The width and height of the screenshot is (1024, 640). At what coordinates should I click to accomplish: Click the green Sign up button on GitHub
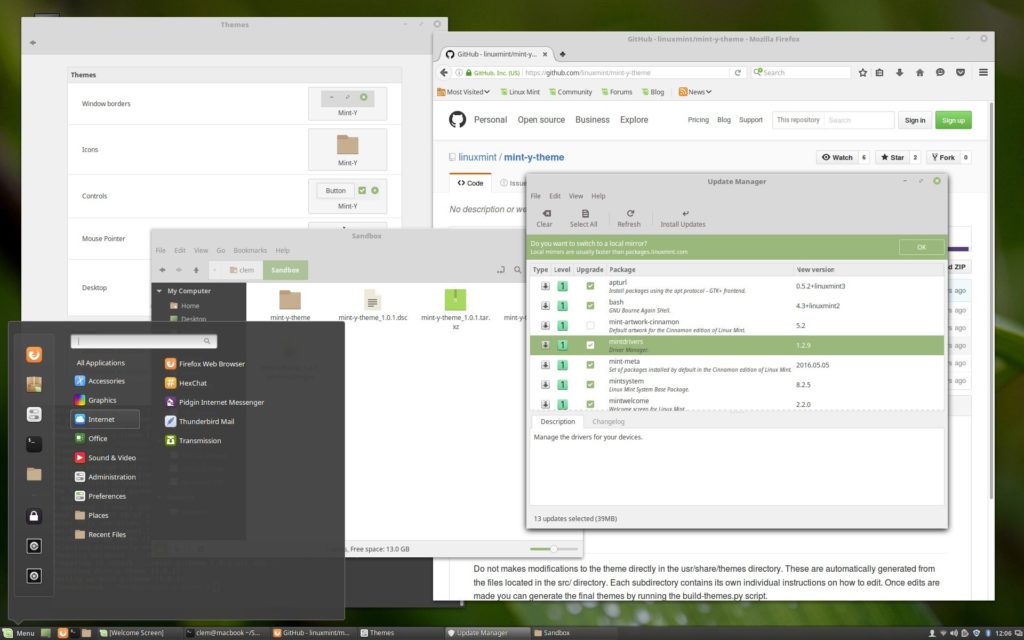pyautogui.click(x=953, y=119)
